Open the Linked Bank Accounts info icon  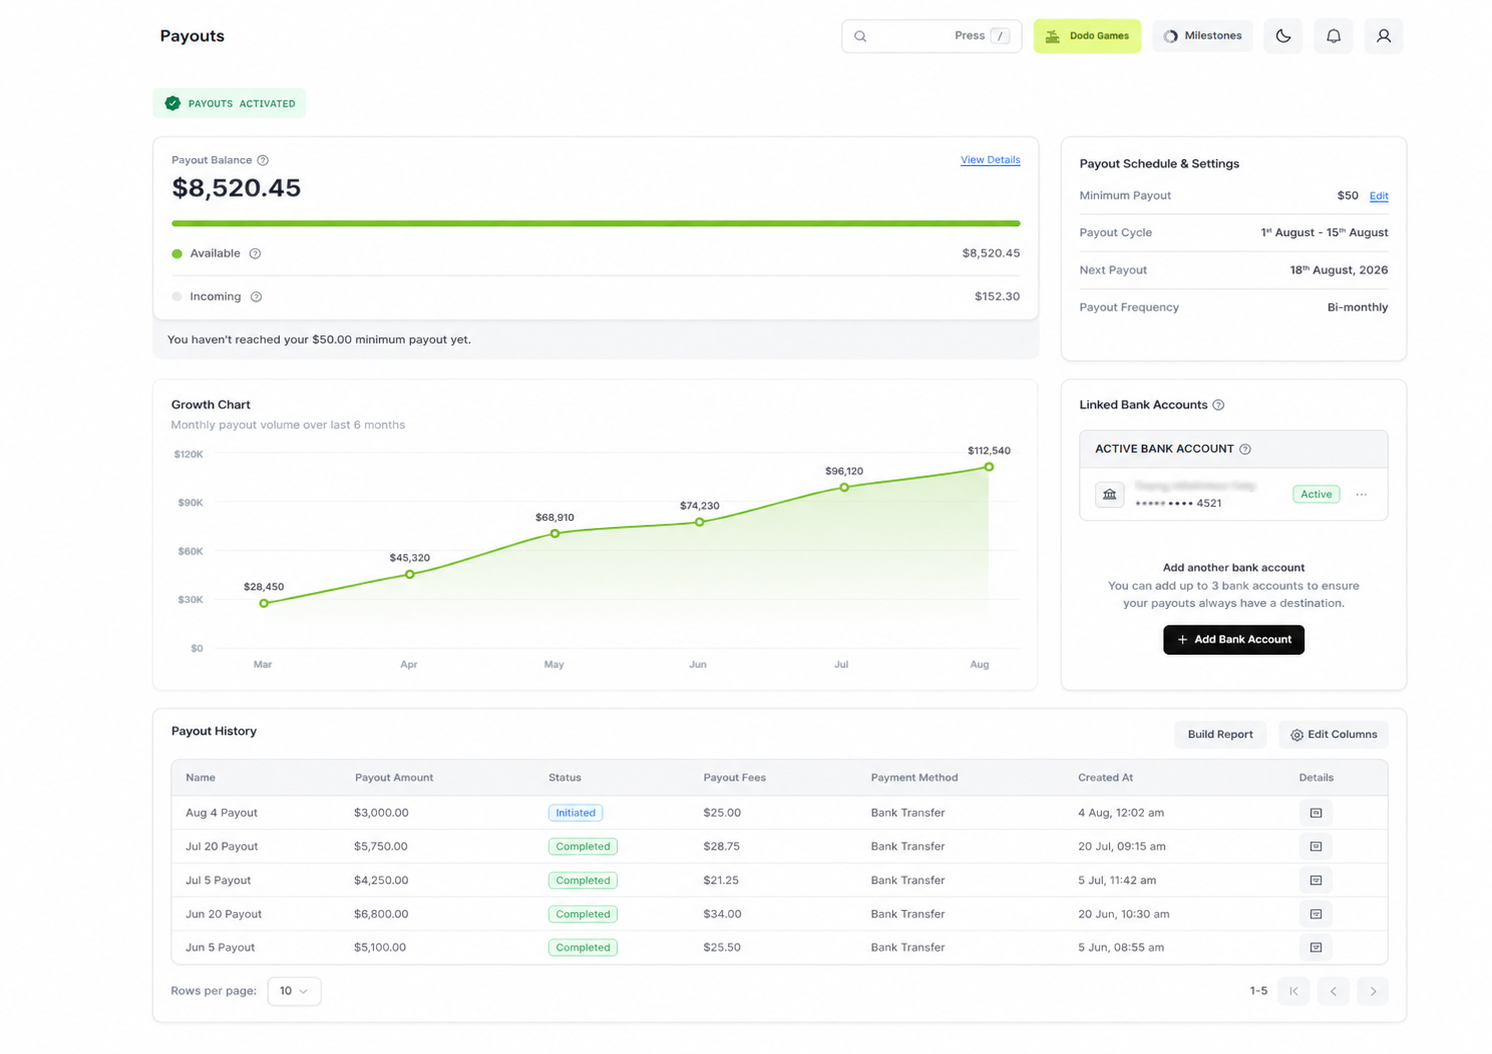pos(1218,405)
